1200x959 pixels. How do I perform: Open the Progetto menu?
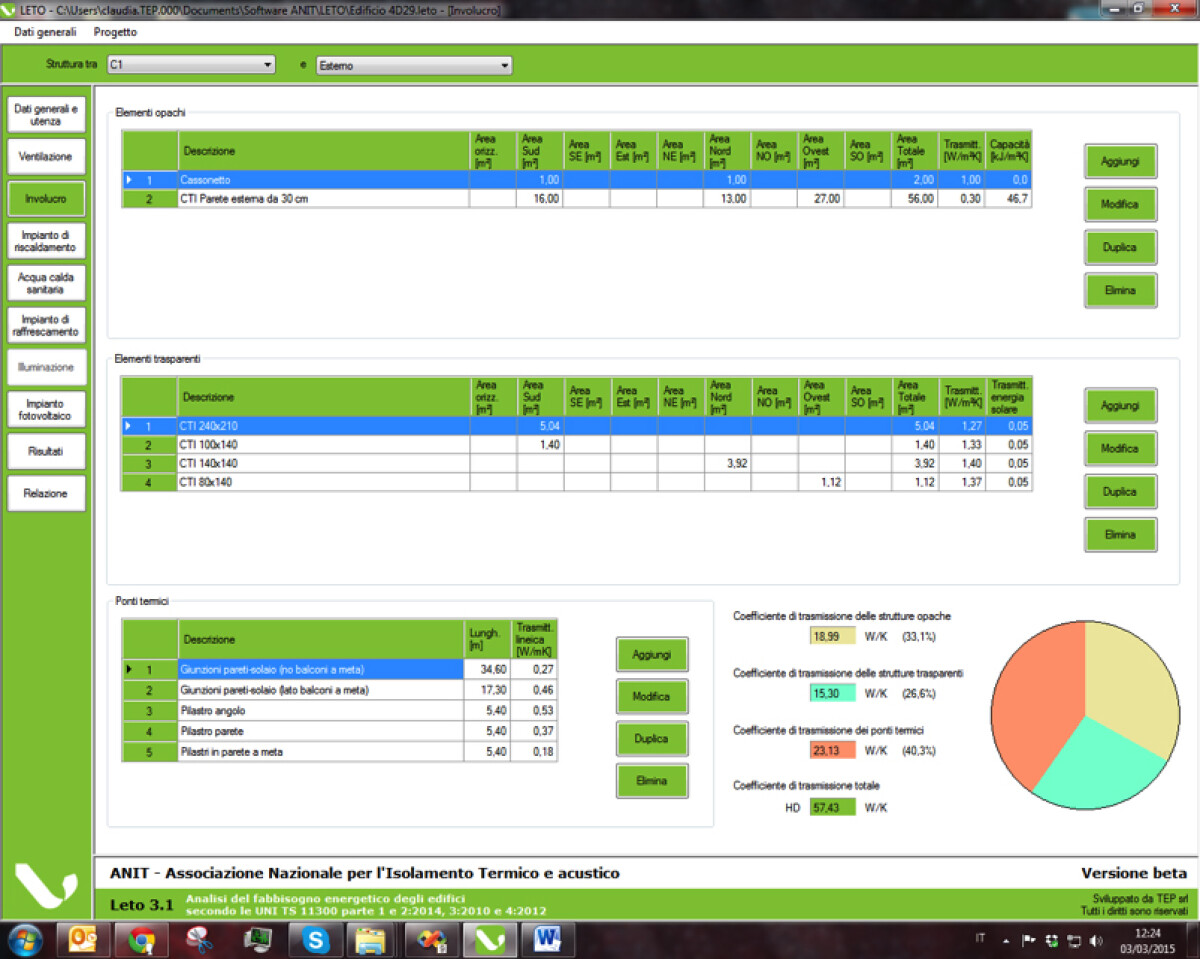pyautogui.click(x=115, y=32)
